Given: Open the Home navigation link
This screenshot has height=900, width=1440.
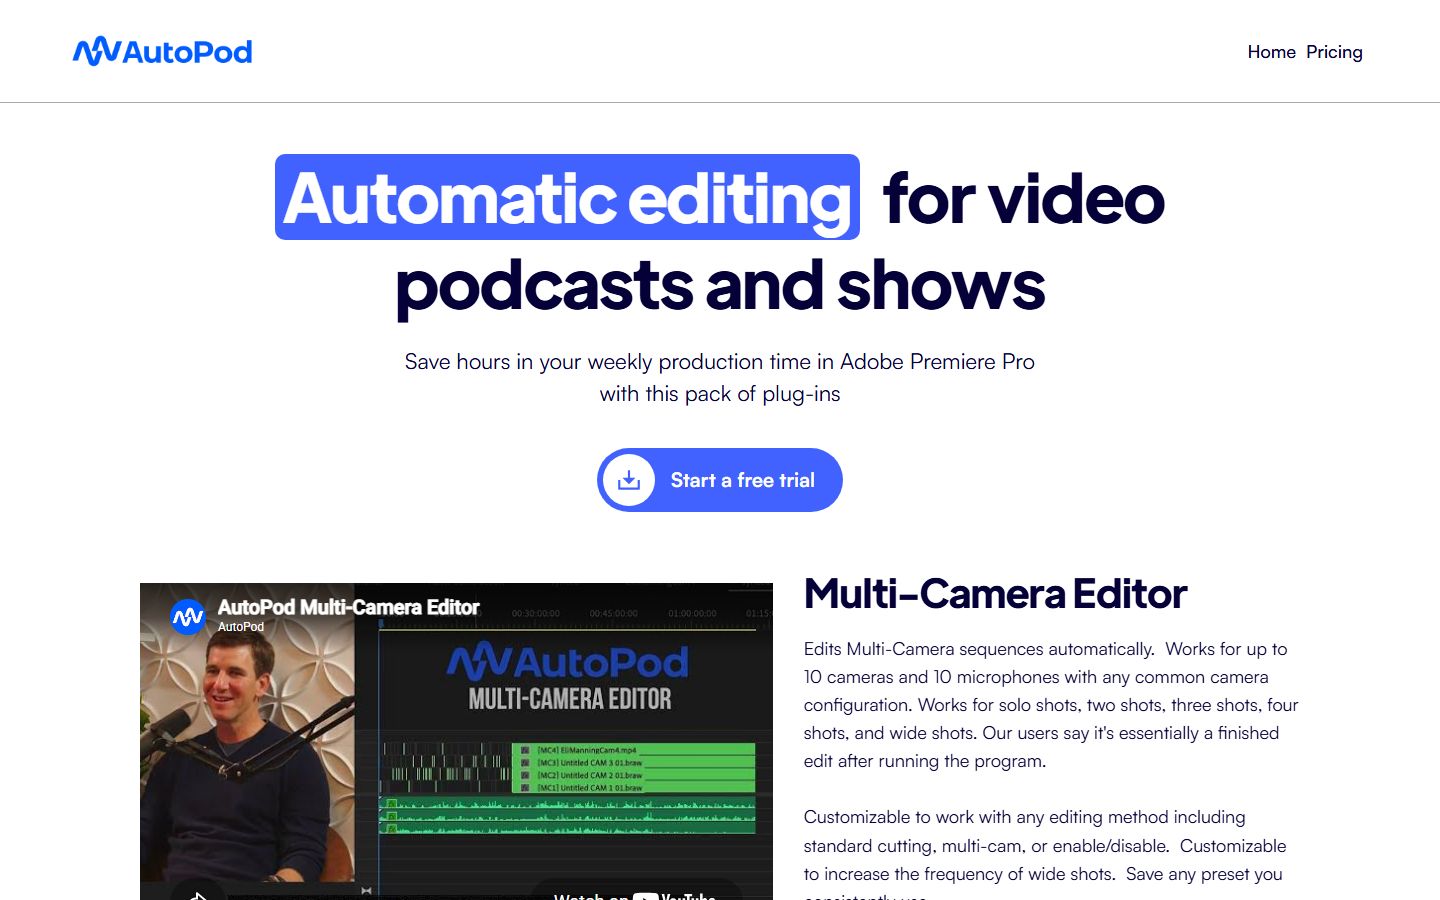Looking at the screenshot, I should [x=1271, y=52].
